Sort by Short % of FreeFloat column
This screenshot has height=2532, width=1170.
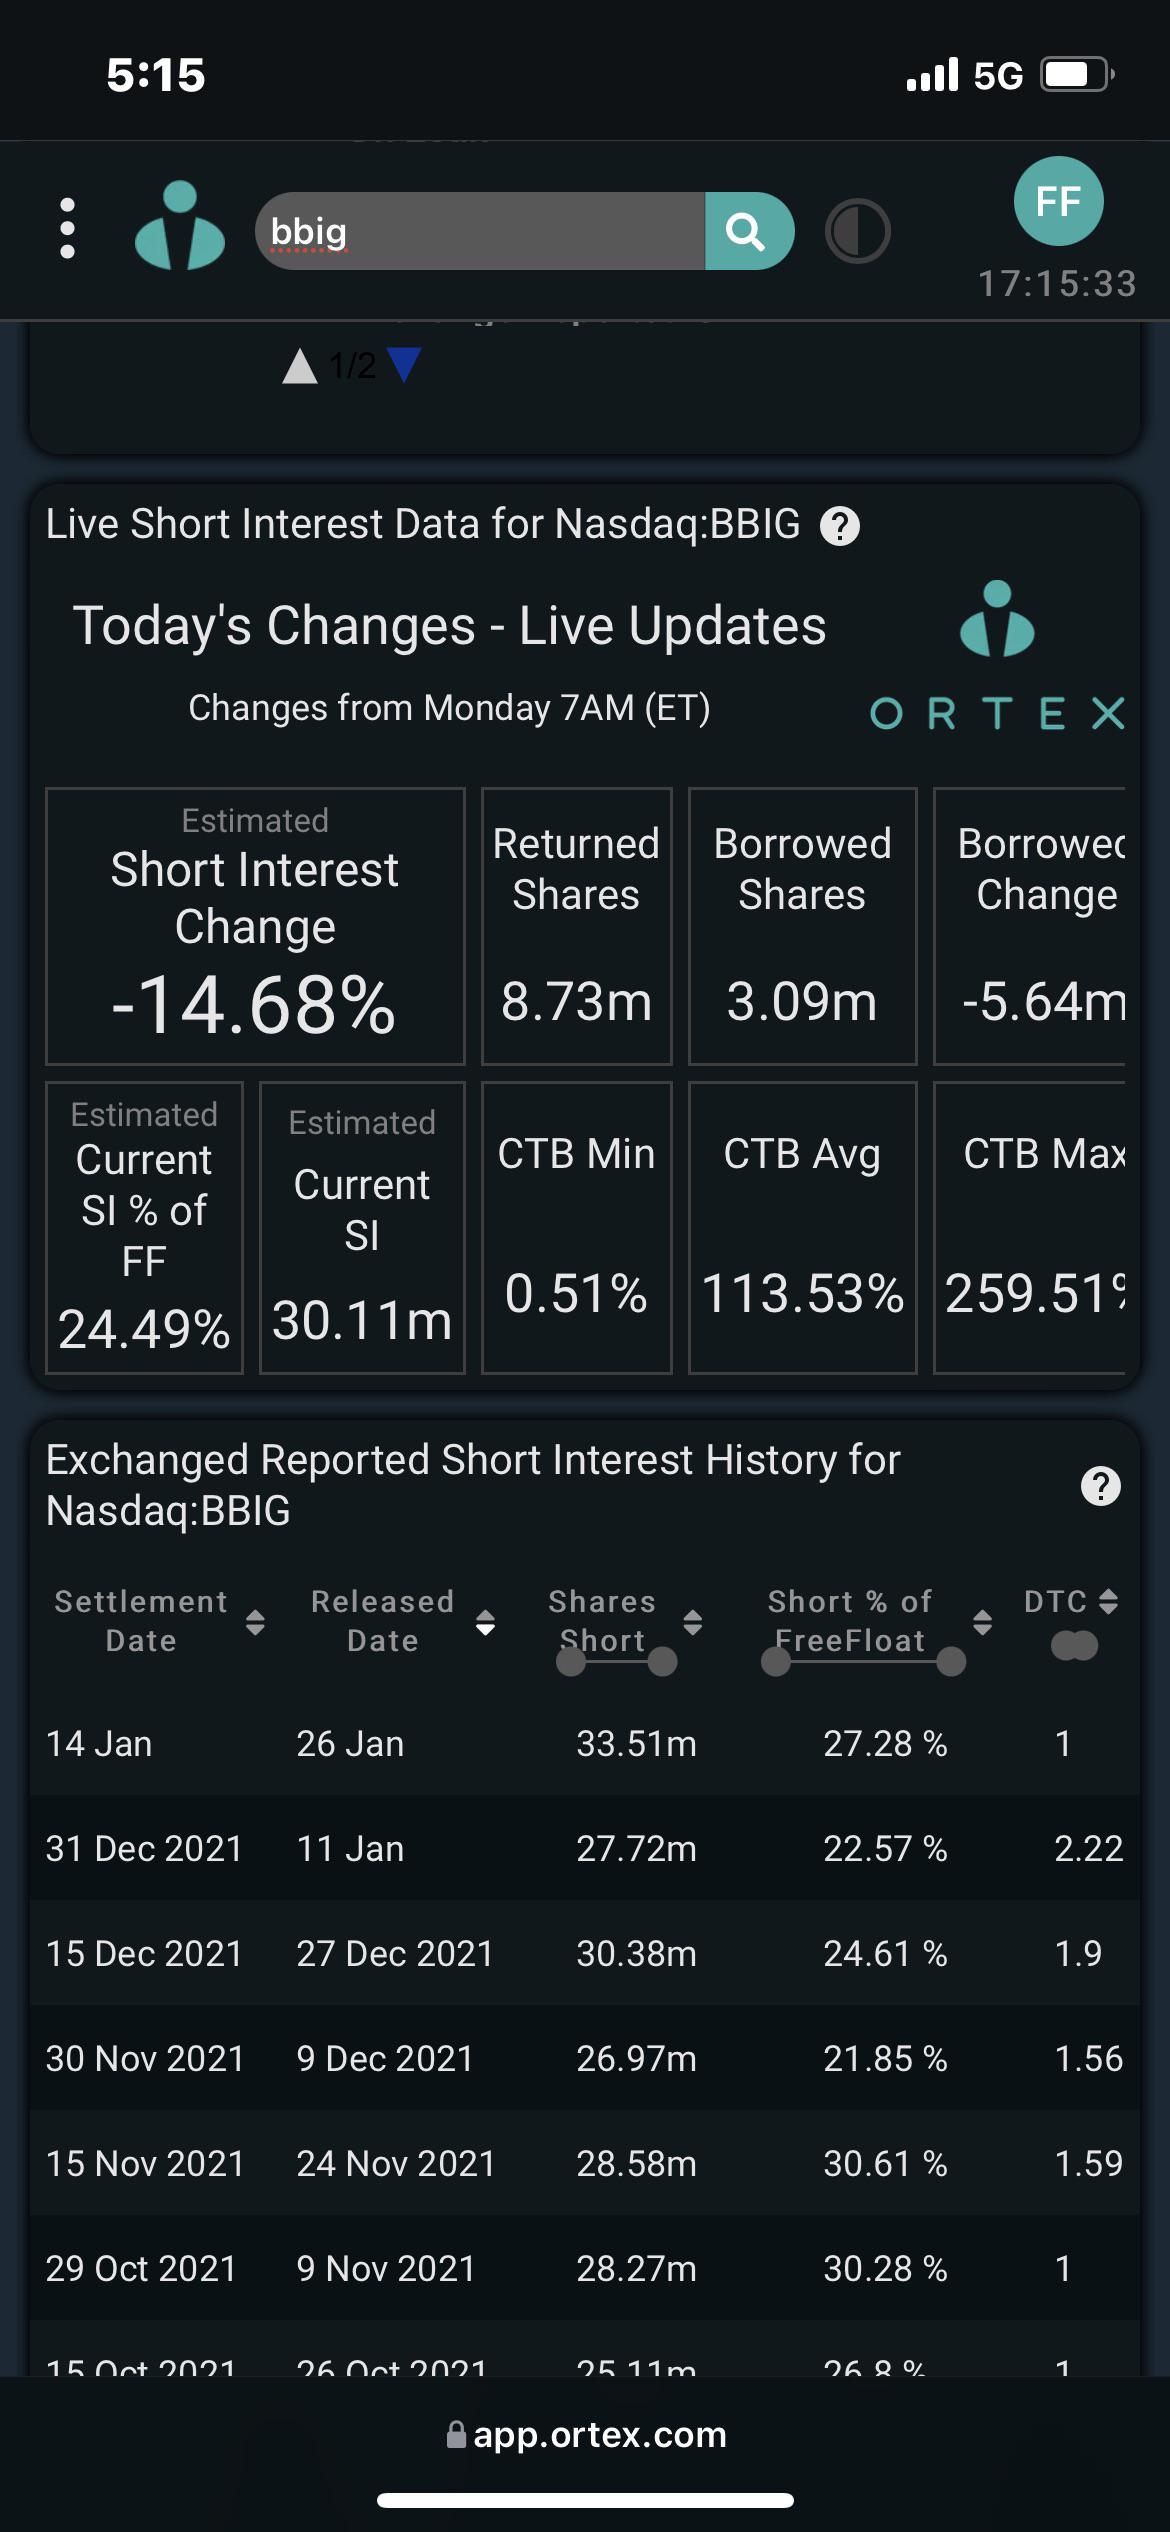pyautogui.click(x=983, y=1622)
